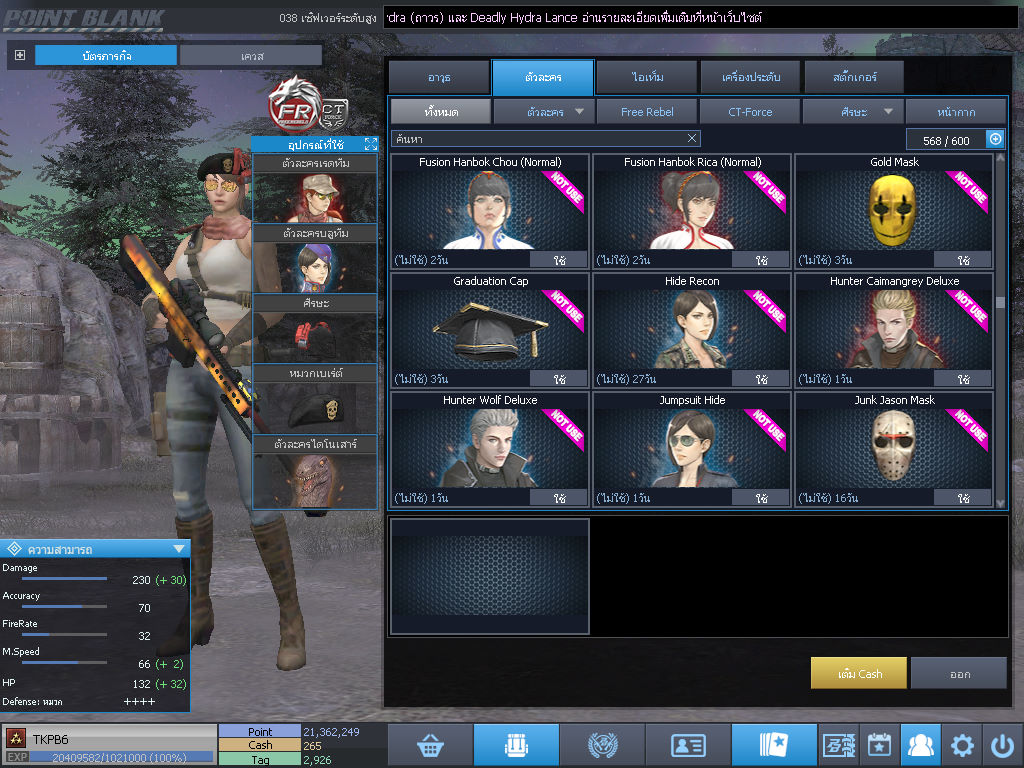Click ใช้ on the Jumpsuit Hide card
1024x768 pixels.
click(761, 498)
